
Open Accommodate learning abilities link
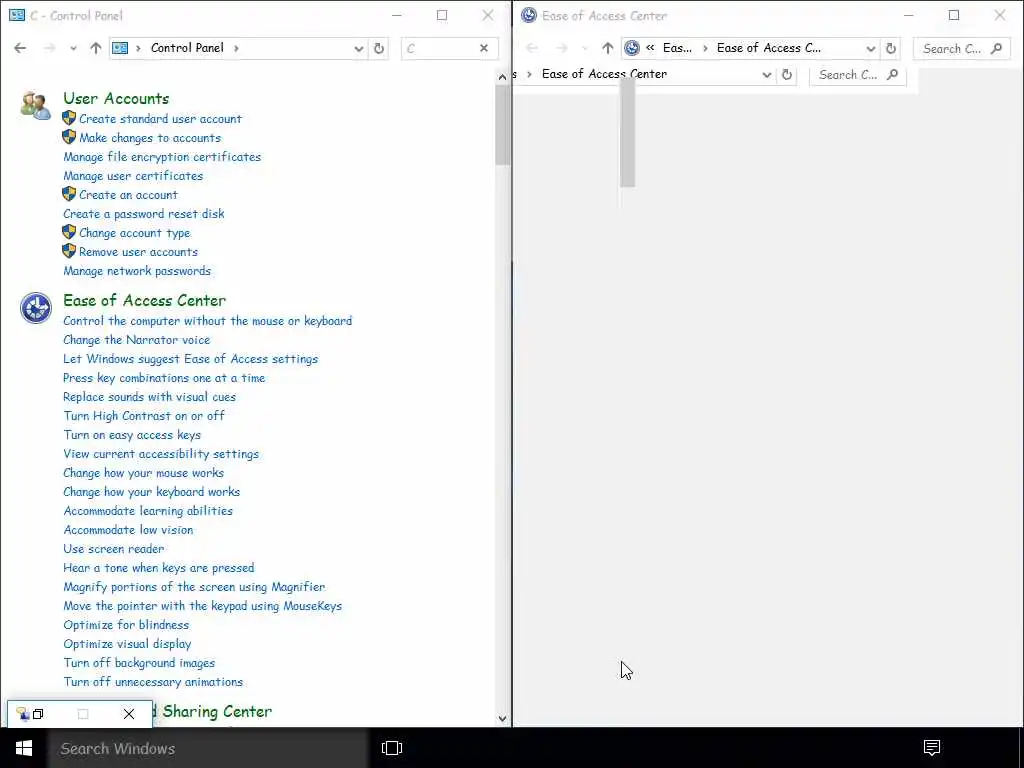148,510
